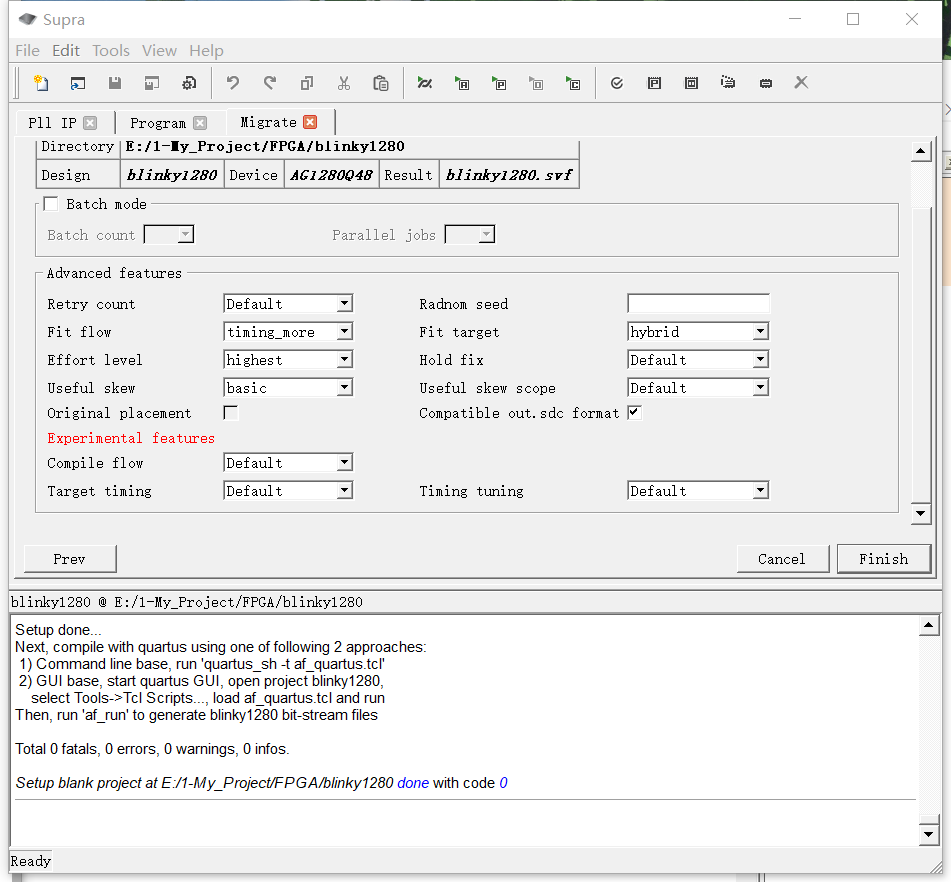Open the Tools menu
The image size is (951, 882).
[111, 50]
